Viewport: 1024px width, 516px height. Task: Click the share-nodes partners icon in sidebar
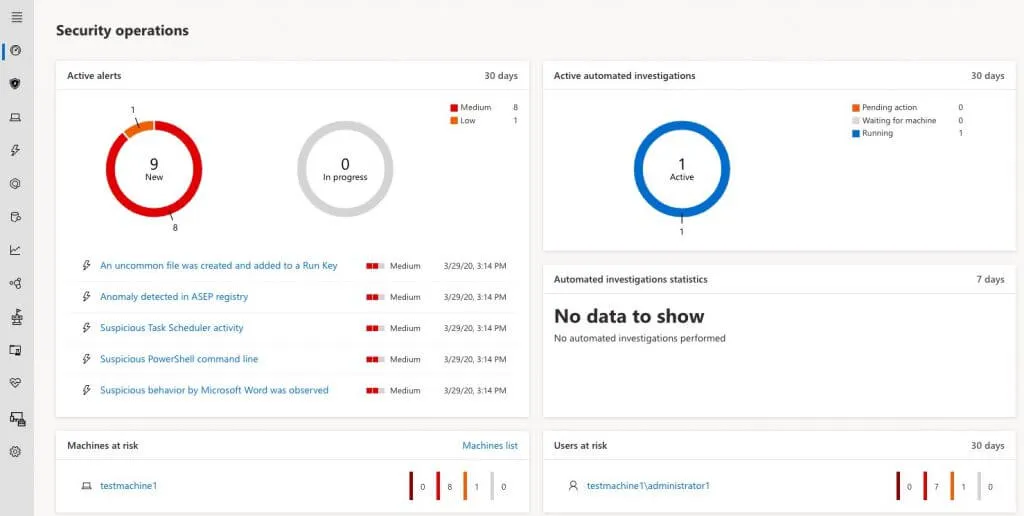tap(16, 283)
